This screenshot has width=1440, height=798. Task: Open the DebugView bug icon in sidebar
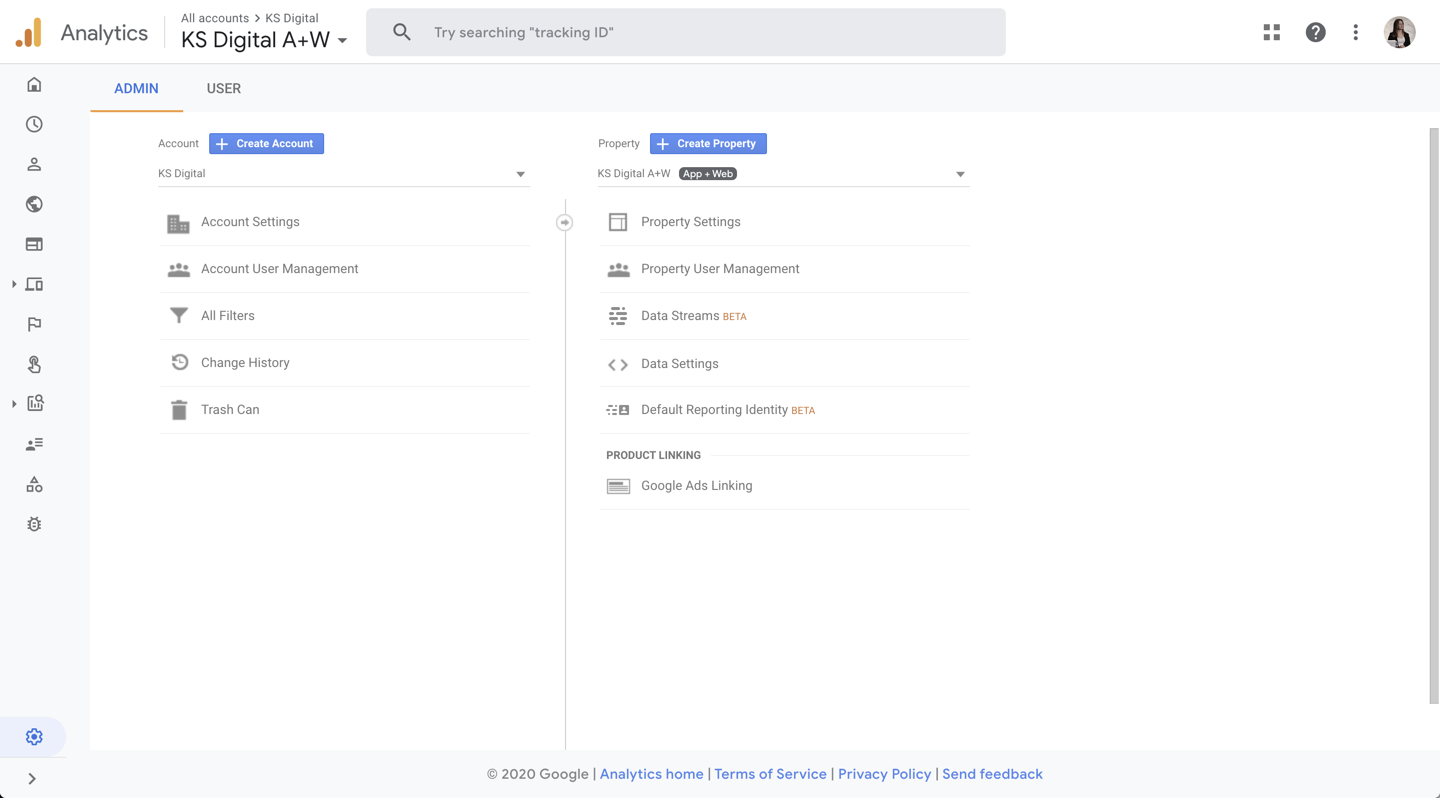click(x=34, y=524)
